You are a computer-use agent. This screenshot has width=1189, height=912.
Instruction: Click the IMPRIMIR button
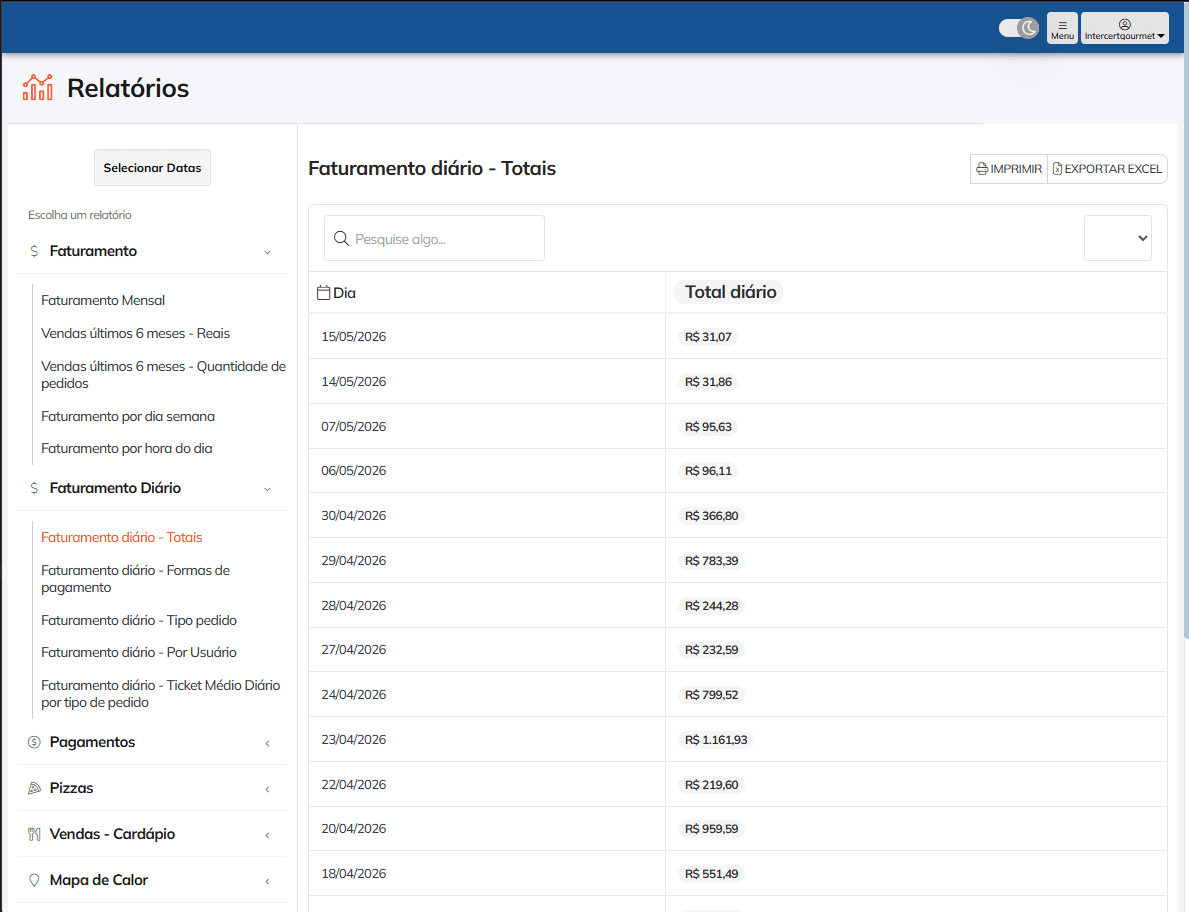click(x=1009, y=169)
